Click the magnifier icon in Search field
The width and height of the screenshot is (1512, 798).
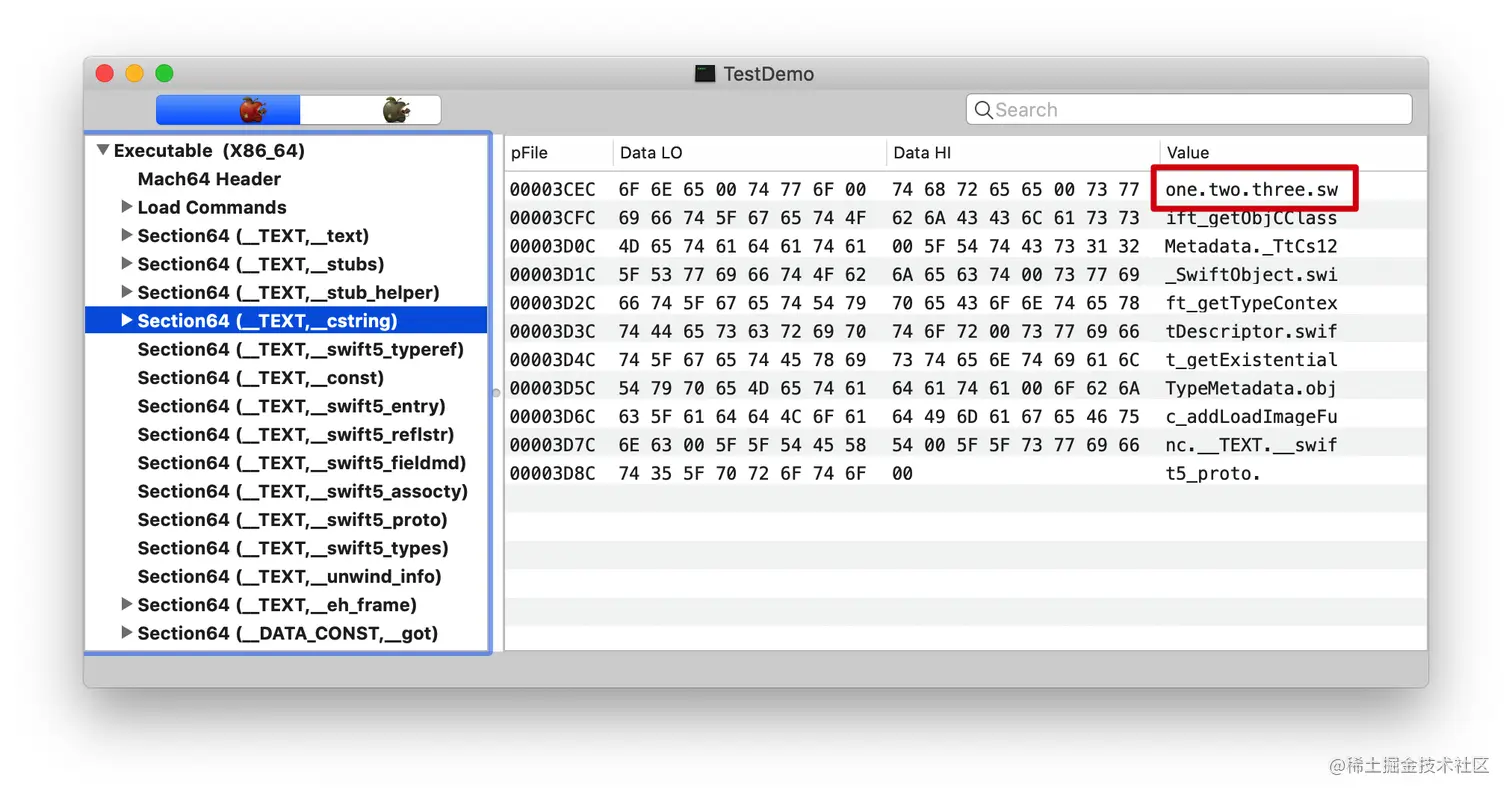pos(984,110)
